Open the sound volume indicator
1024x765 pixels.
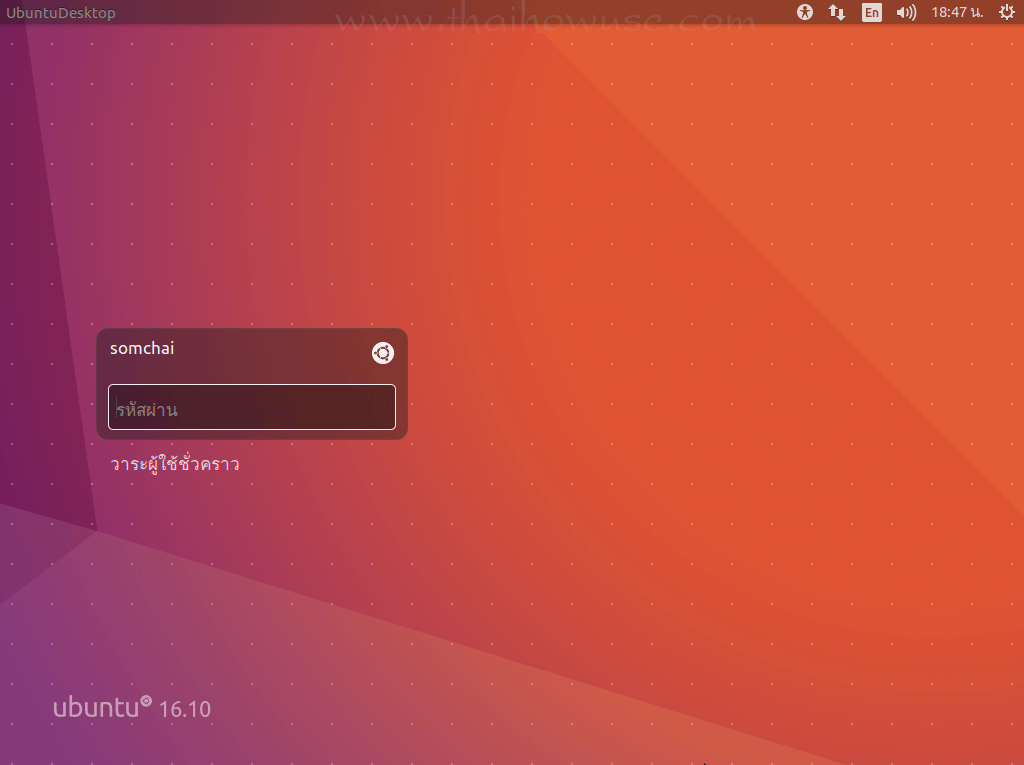tap(906, 12)
